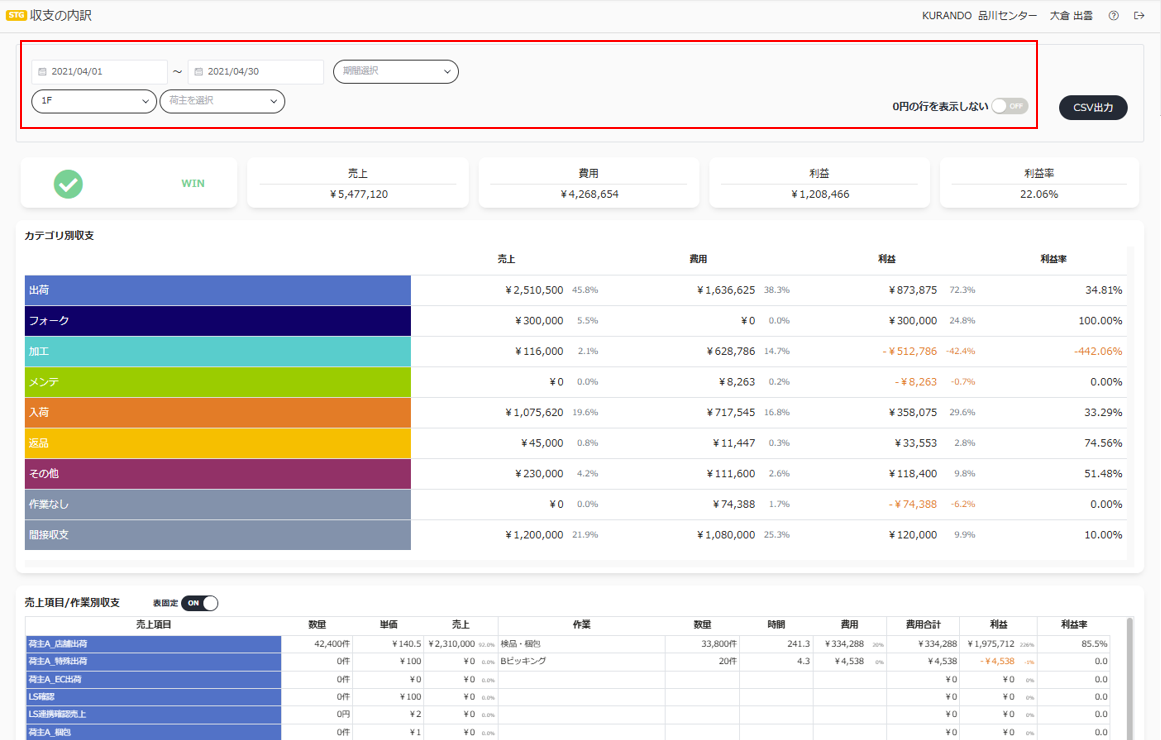Click the CSV出力 button
This screenshot has width=1161, height=740.
point(1093,107)
